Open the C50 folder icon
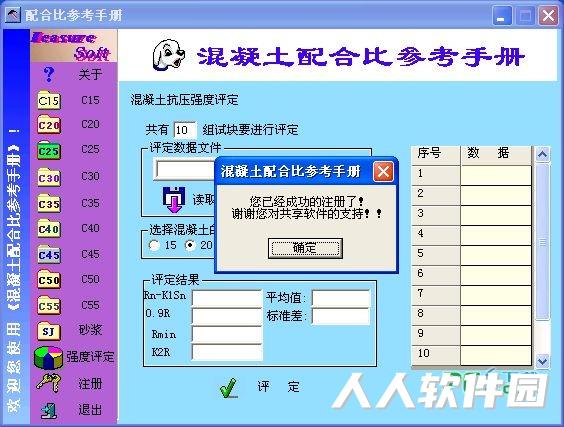Image resolution: width=564 pixels, height=427 pixels. tap(49, 280)
